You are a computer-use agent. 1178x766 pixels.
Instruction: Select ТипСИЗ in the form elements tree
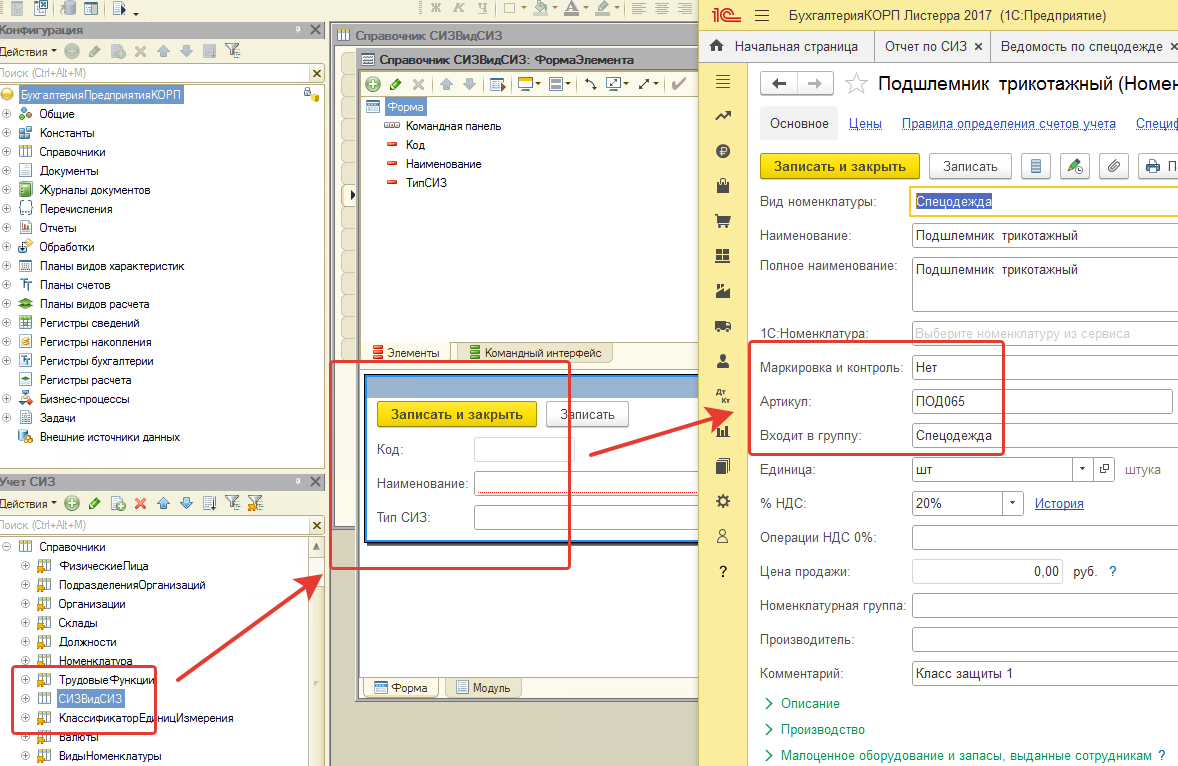pos(426,182)
